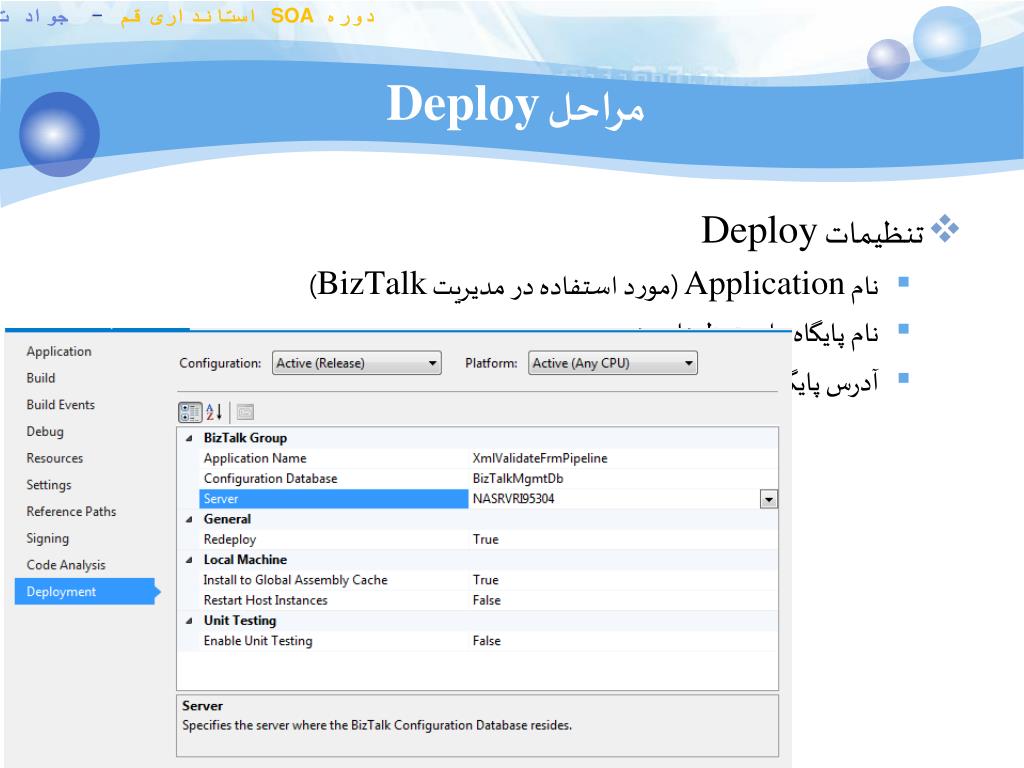Click the General category header
1024x768 pixels.
227,519
